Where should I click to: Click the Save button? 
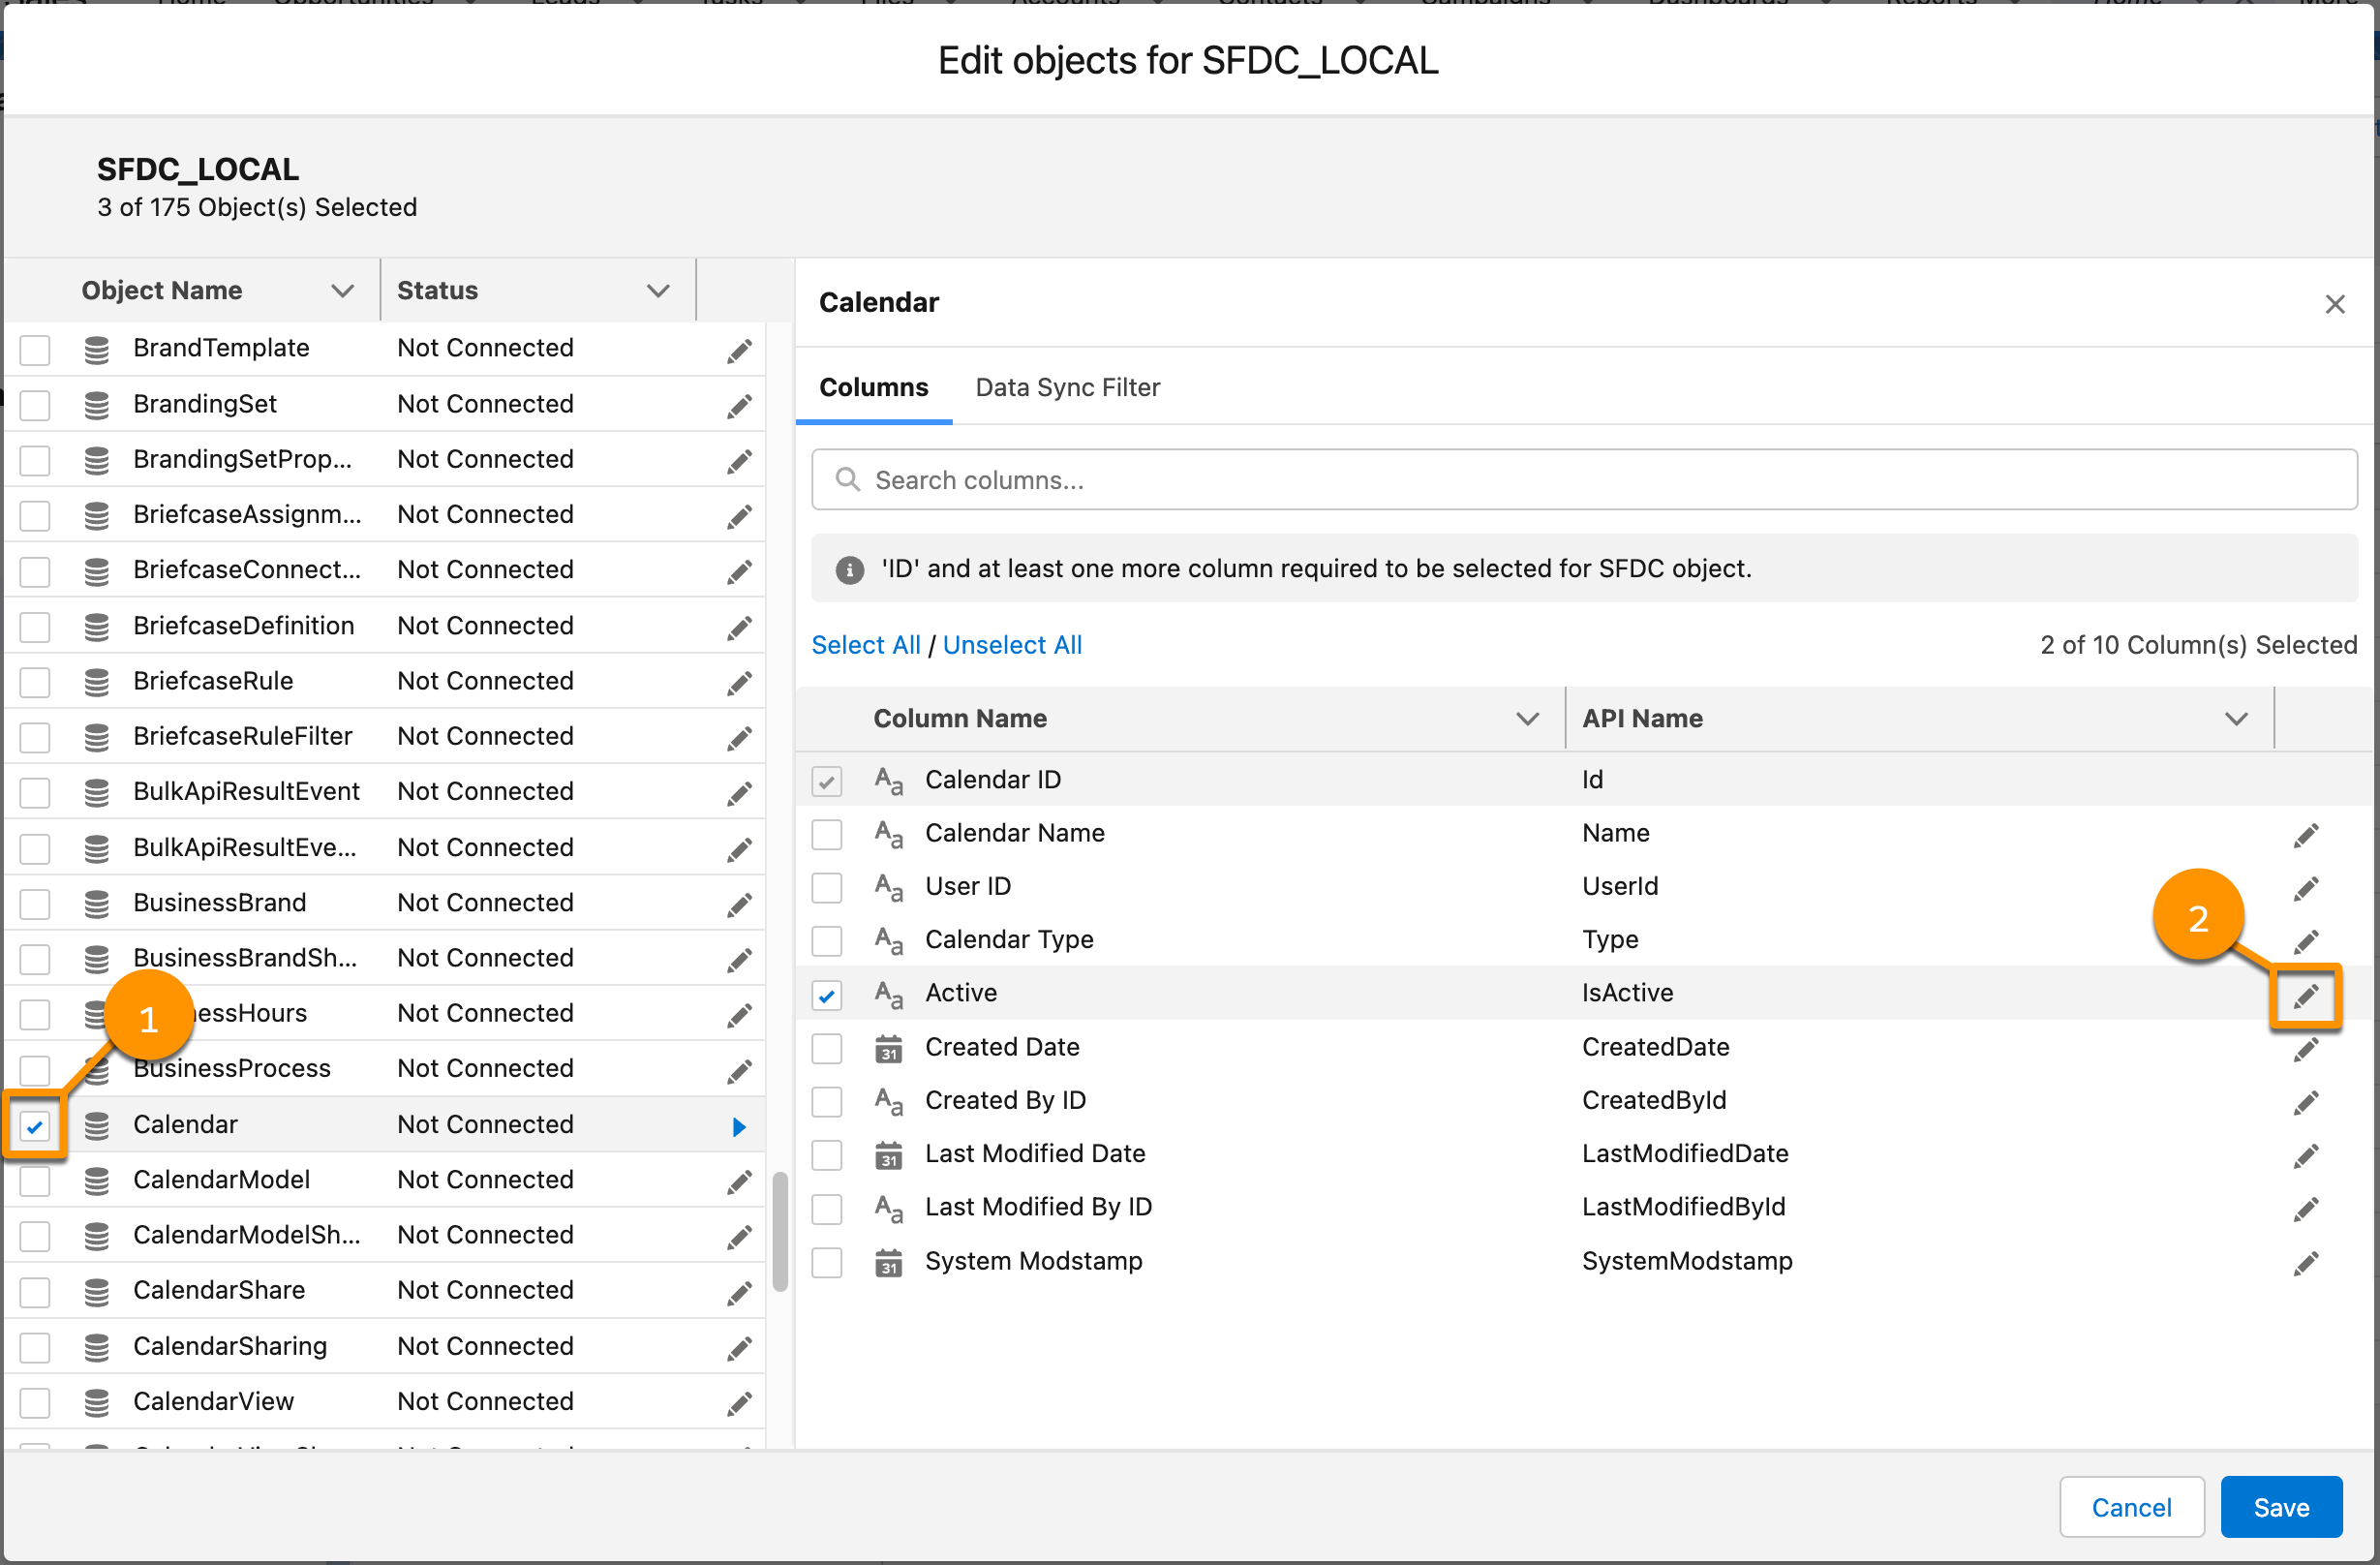2280,1504
